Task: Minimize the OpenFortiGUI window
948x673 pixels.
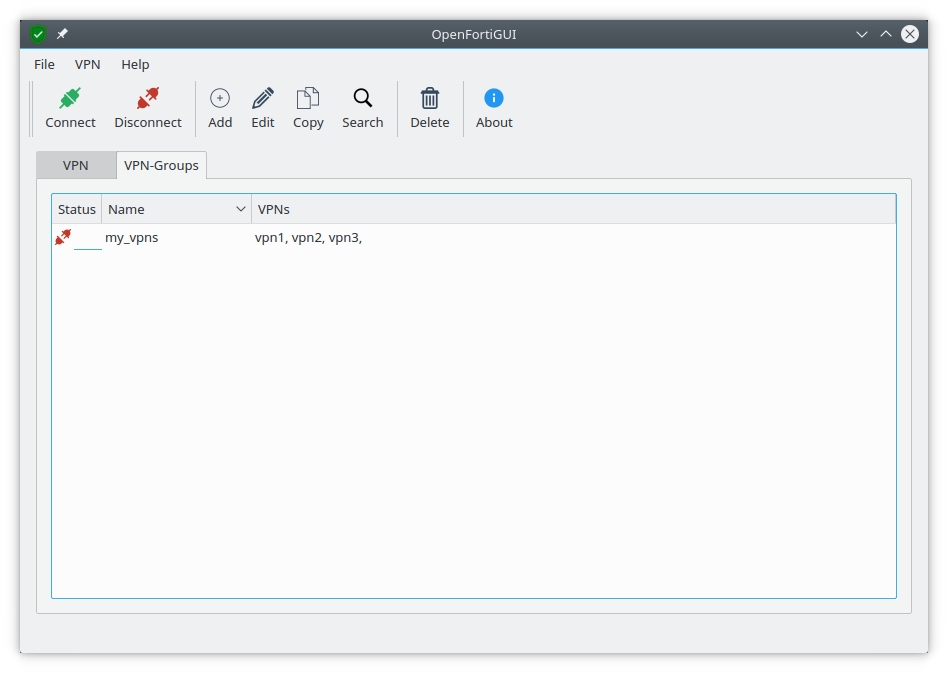Action: (x=862, y=34)
